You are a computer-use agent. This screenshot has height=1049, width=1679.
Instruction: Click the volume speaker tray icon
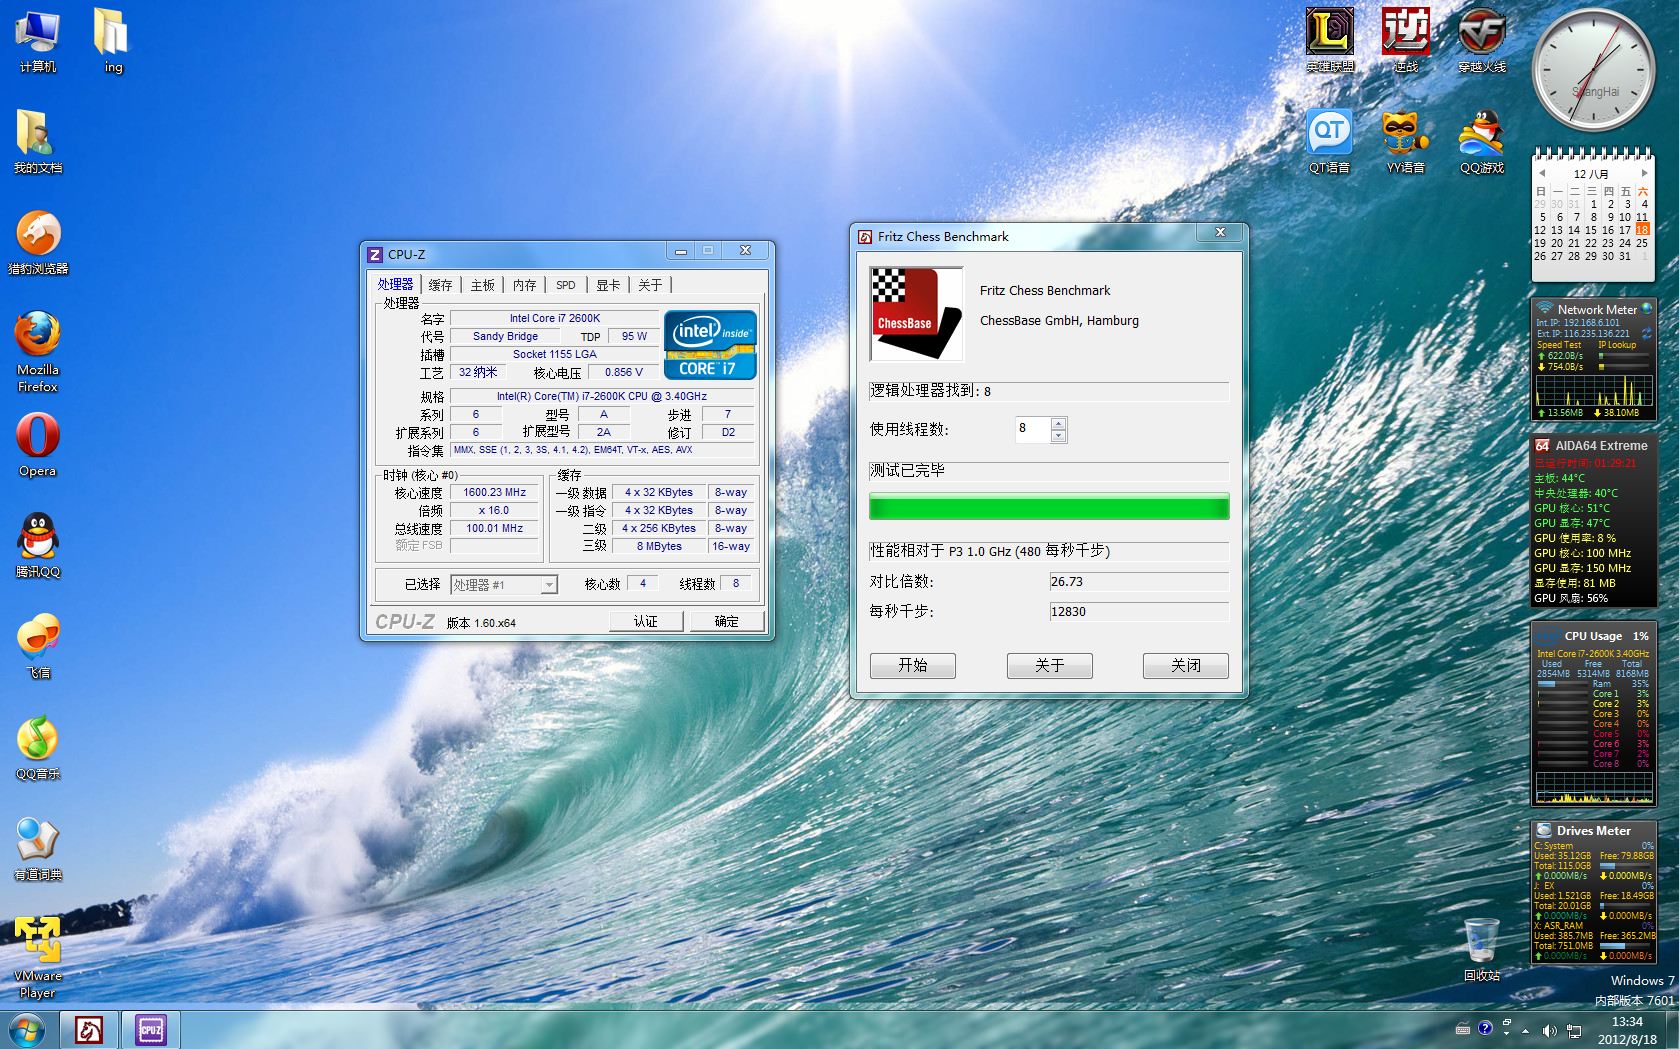pos(1549,1030)
